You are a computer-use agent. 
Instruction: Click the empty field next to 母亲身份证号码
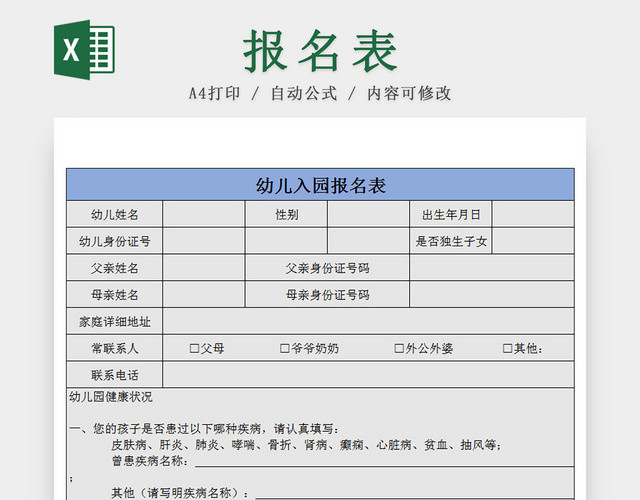[492, 295]
